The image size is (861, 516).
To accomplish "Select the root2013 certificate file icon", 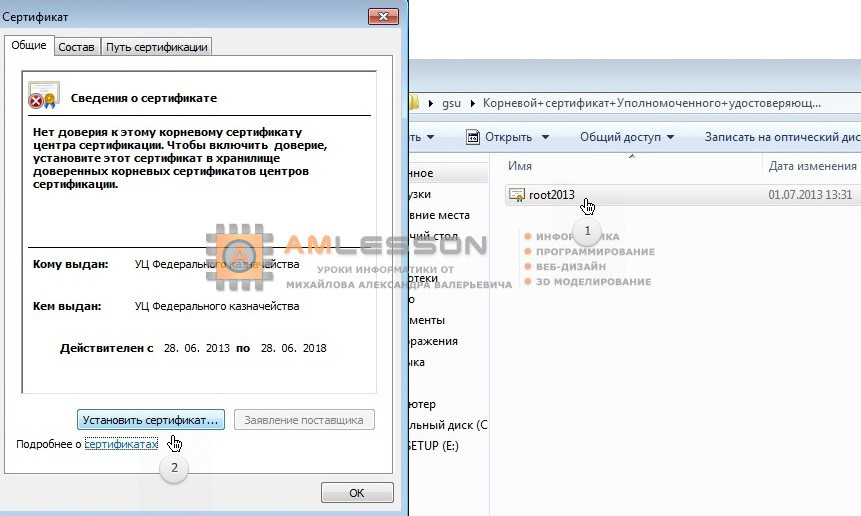I will [x=517, y=195].
